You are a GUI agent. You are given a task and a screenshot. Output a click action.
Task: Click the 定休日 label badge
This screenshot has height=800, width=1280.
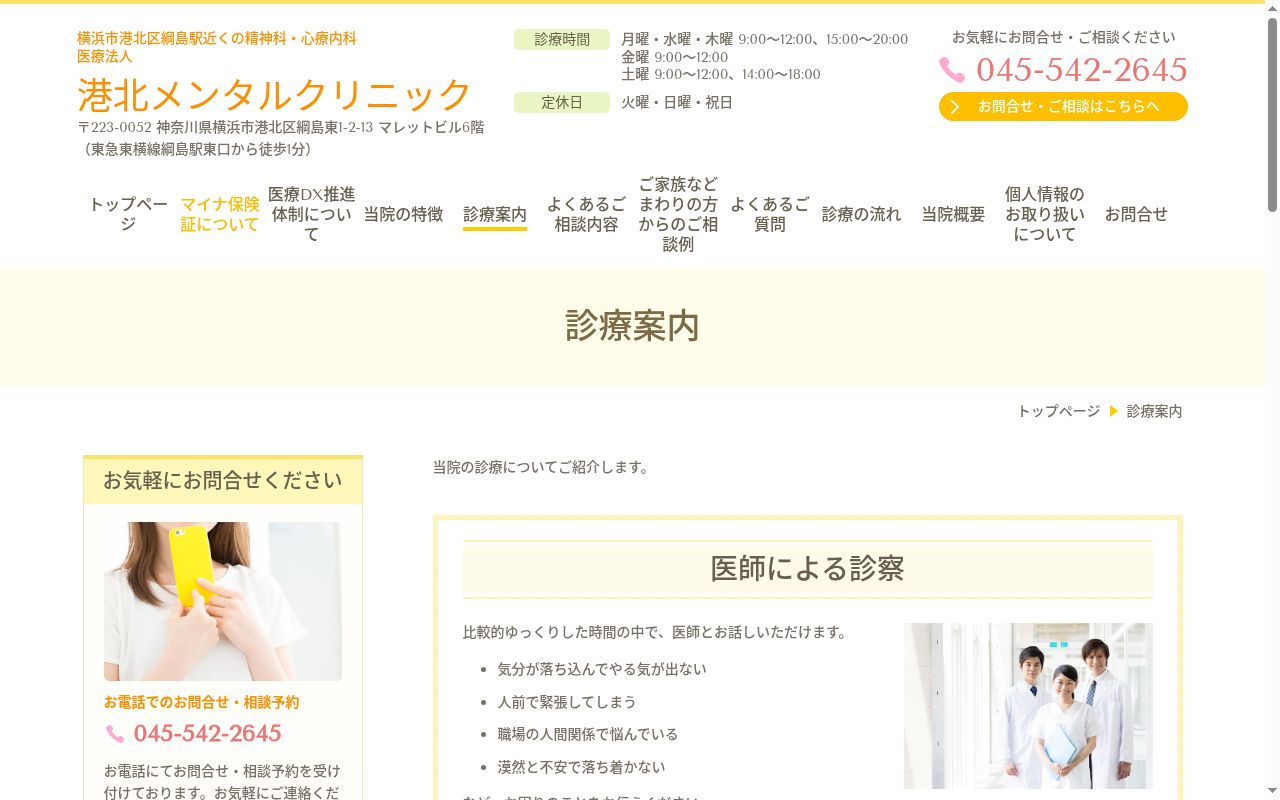(562, 102)
